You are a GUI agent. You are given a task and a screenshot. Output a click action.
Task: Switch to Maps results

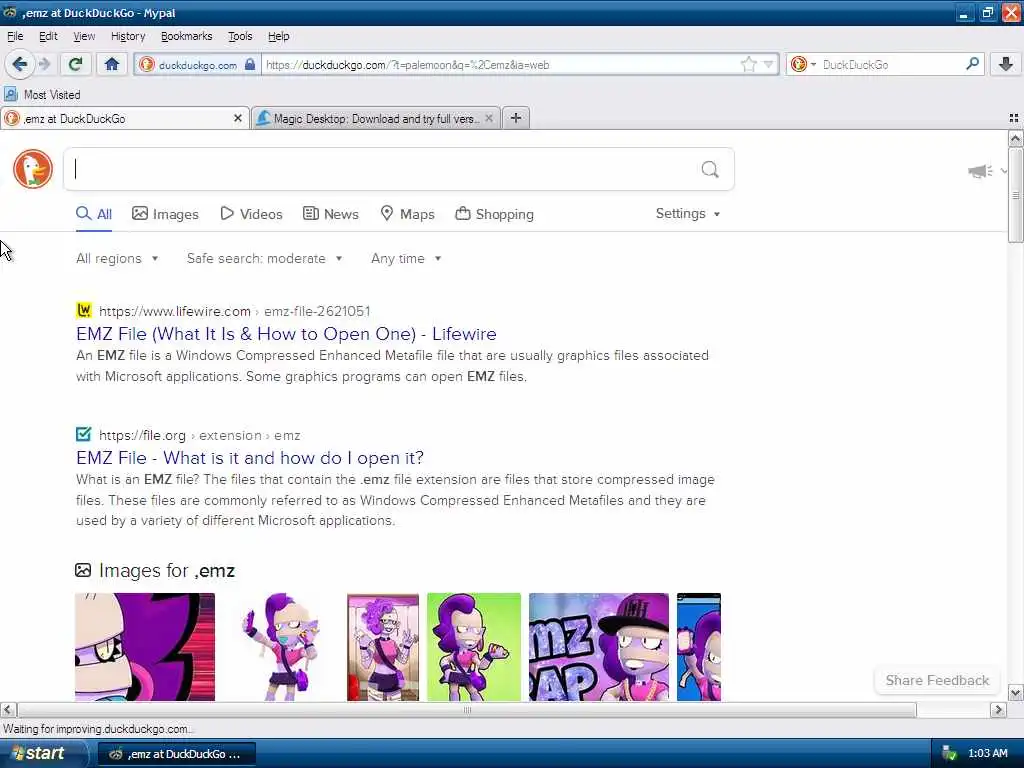point(408,214)
